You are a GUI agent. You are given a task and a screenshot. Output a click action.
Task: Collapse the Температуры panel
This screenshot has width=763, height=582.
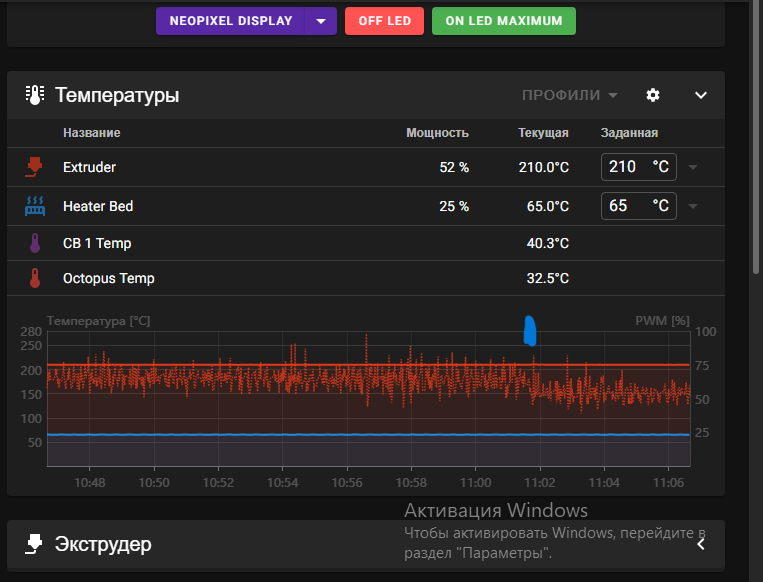(701, 95)
